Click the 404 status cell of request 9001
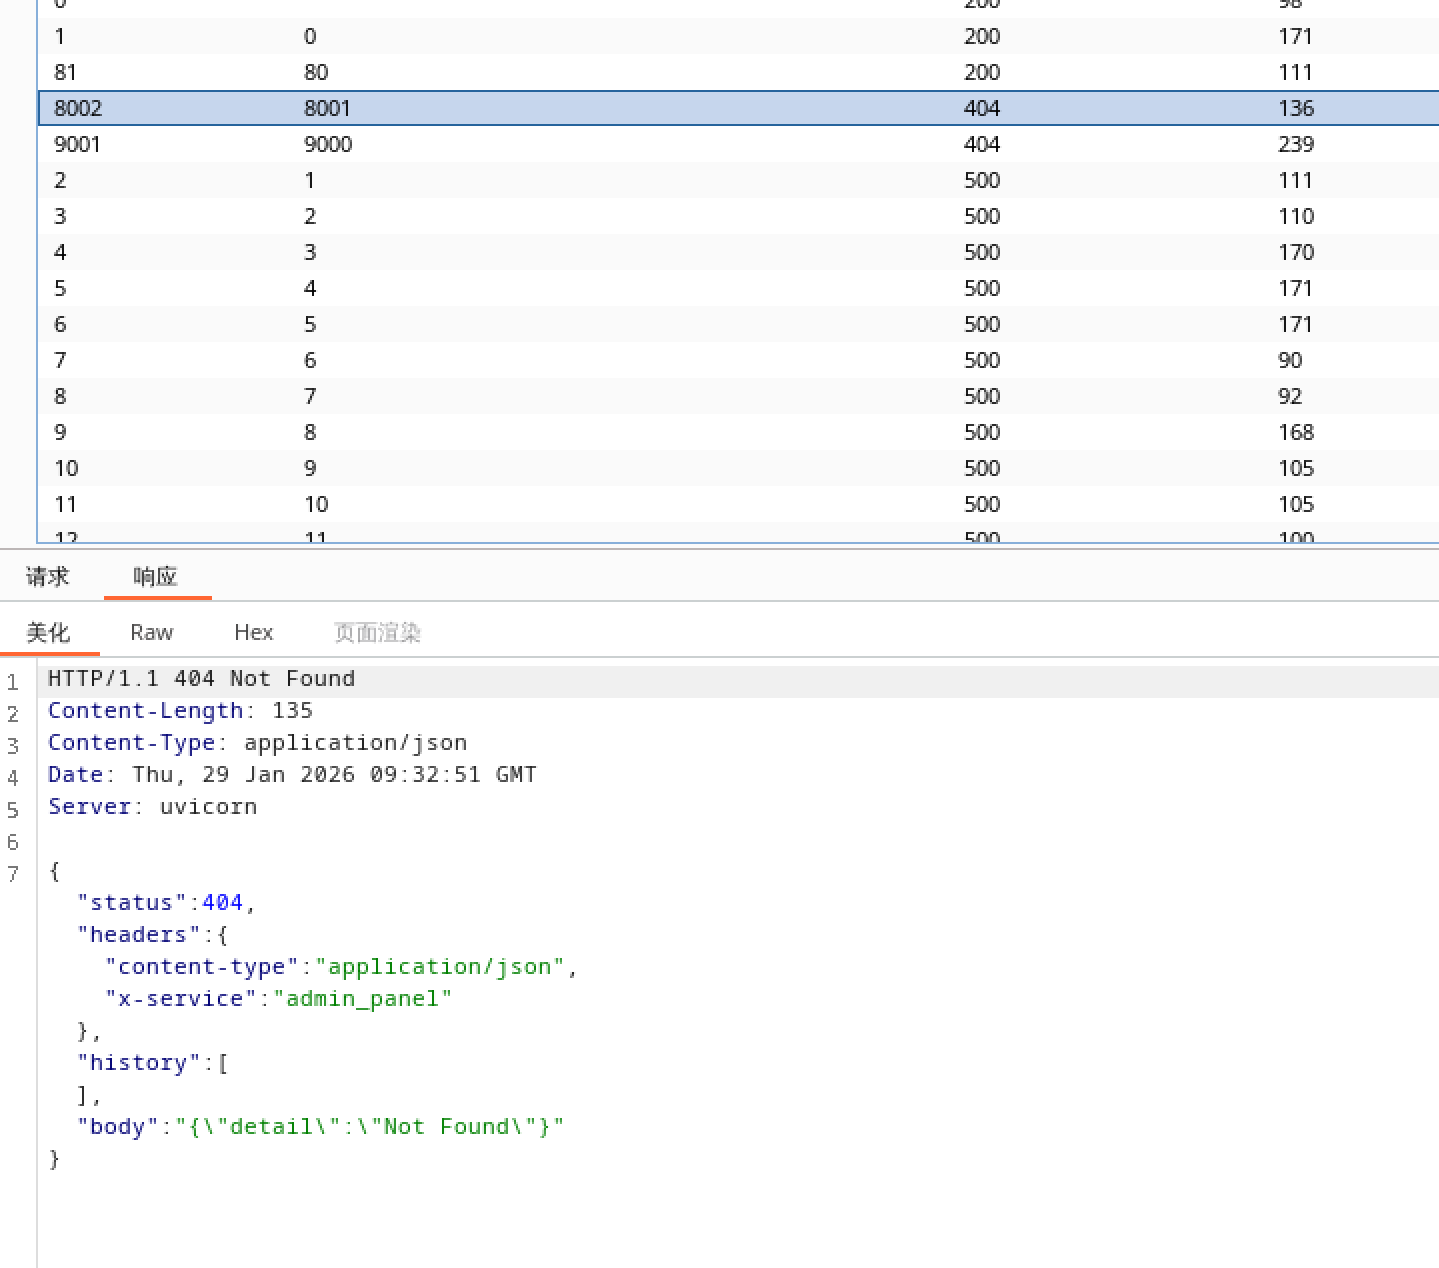1439x1268 pixels. 981,144
